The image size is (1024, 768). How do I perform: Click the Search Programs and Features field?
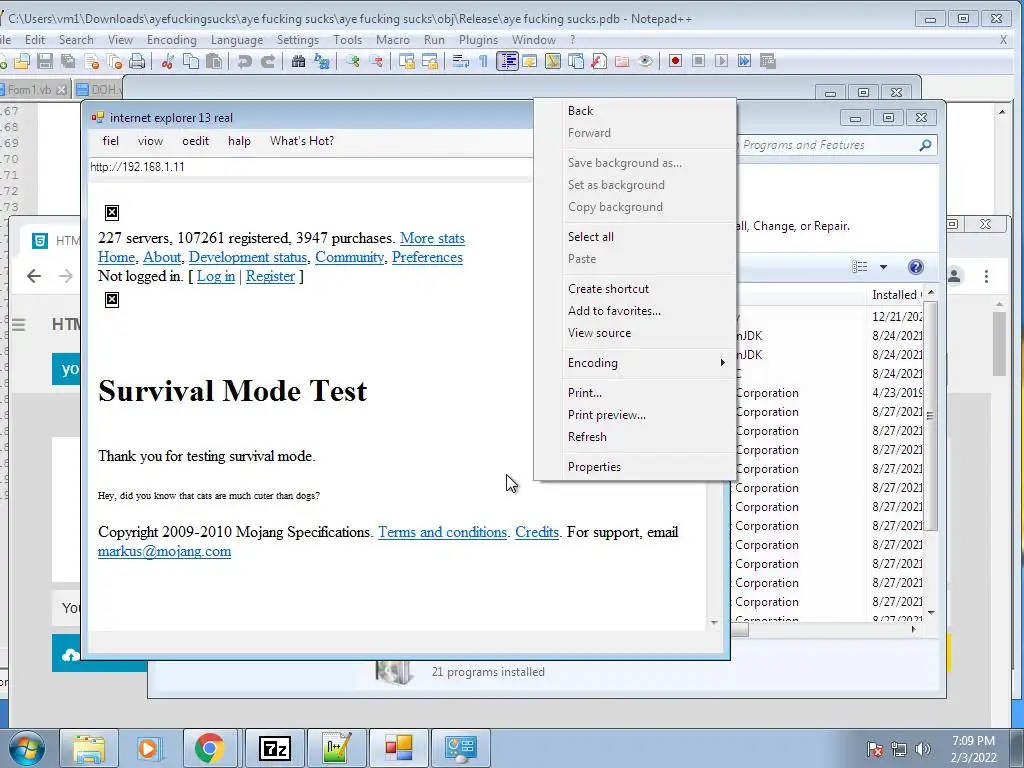coord(835,145)
